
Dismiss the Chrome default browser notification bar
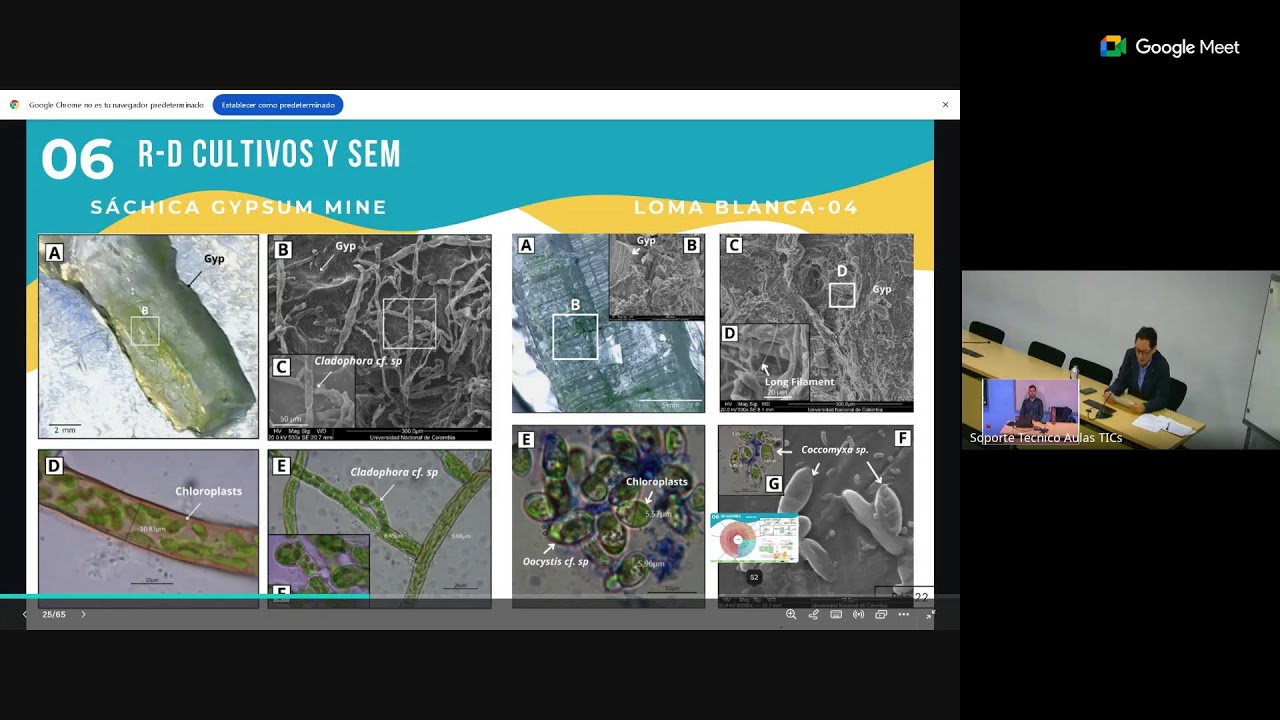945,105
